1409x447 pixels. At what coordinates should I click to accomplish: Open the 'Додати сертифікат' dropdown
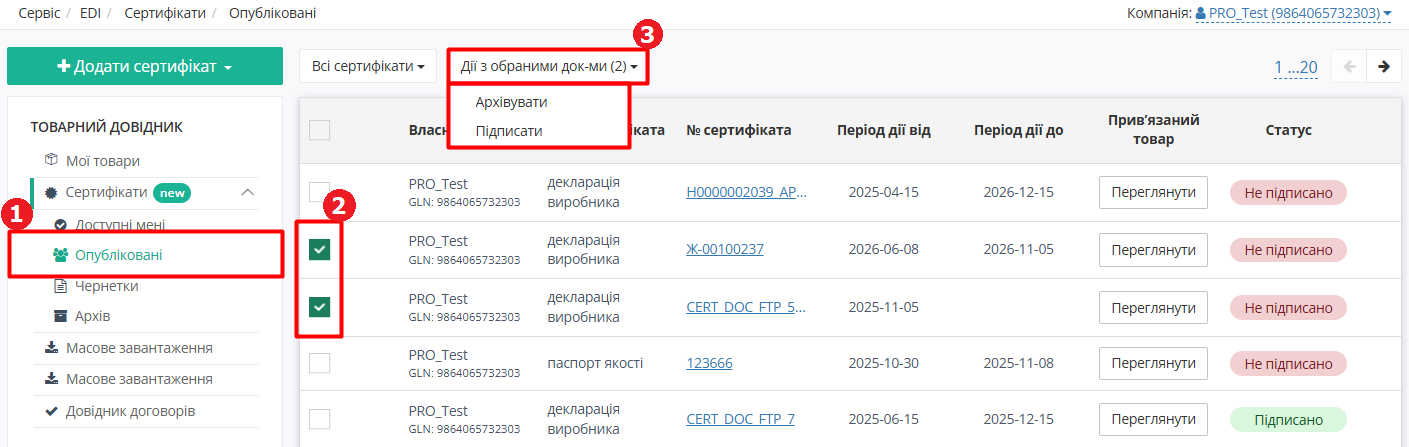pyautogui.click(x=145, y=66)
